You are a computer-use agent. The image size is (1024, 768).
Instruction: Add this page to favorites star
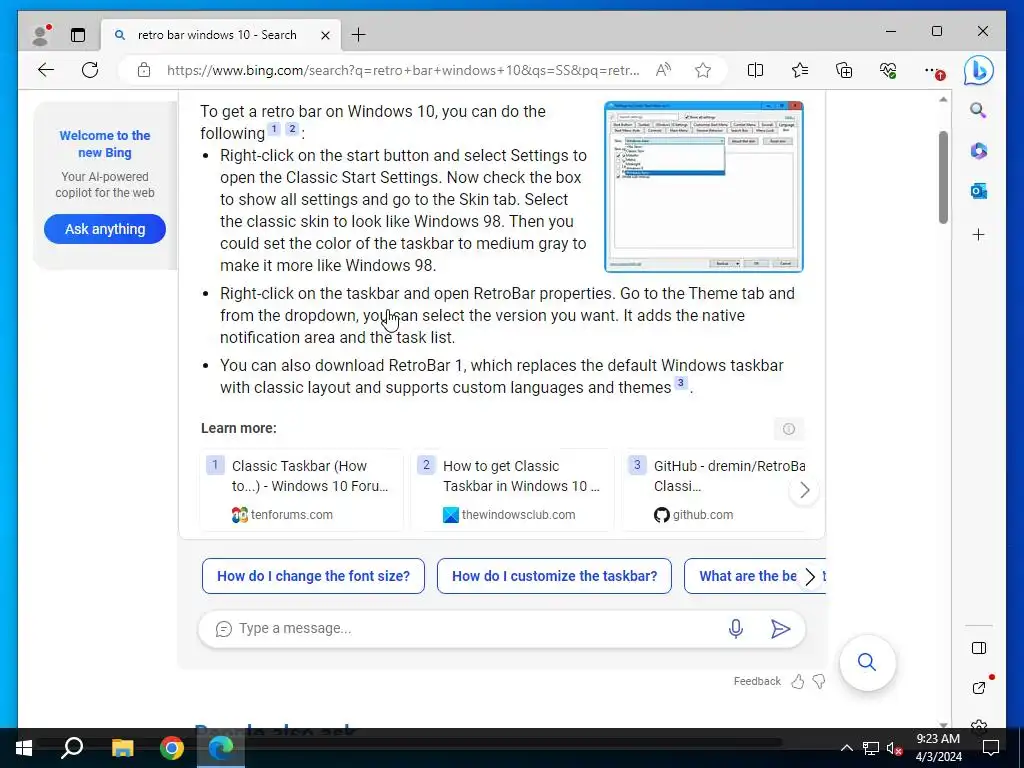[703, 70]
